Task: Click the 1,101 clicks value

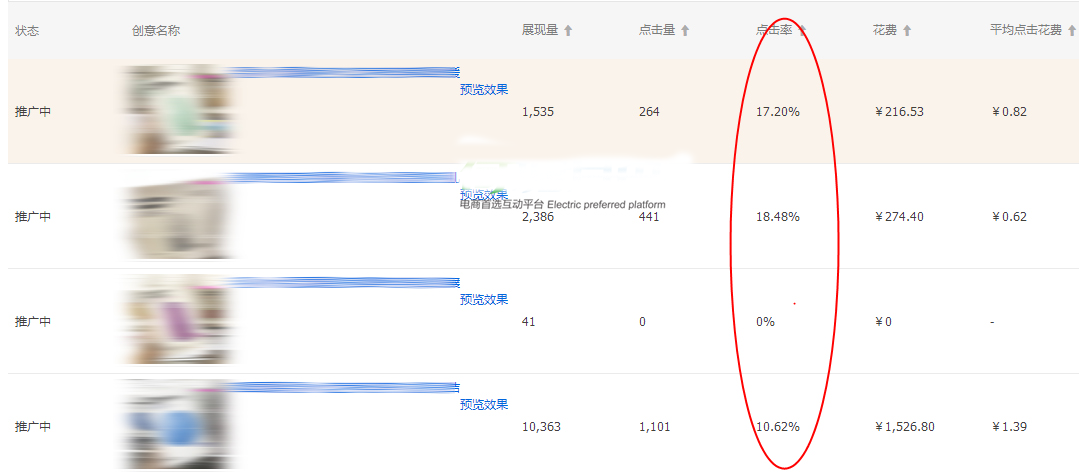Action: pyautogui.click(x=654, y=427)
